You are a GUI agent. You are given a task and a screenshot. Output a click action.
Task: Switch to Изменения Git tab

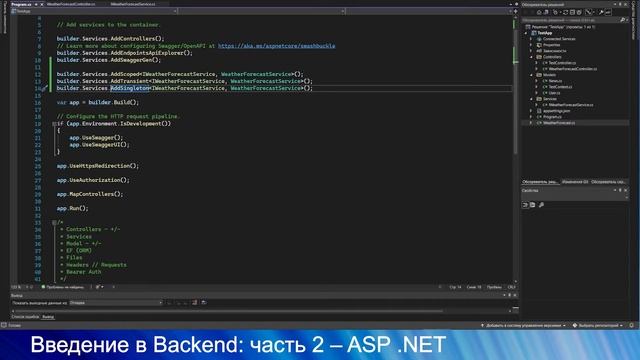(x=575, y=182)
